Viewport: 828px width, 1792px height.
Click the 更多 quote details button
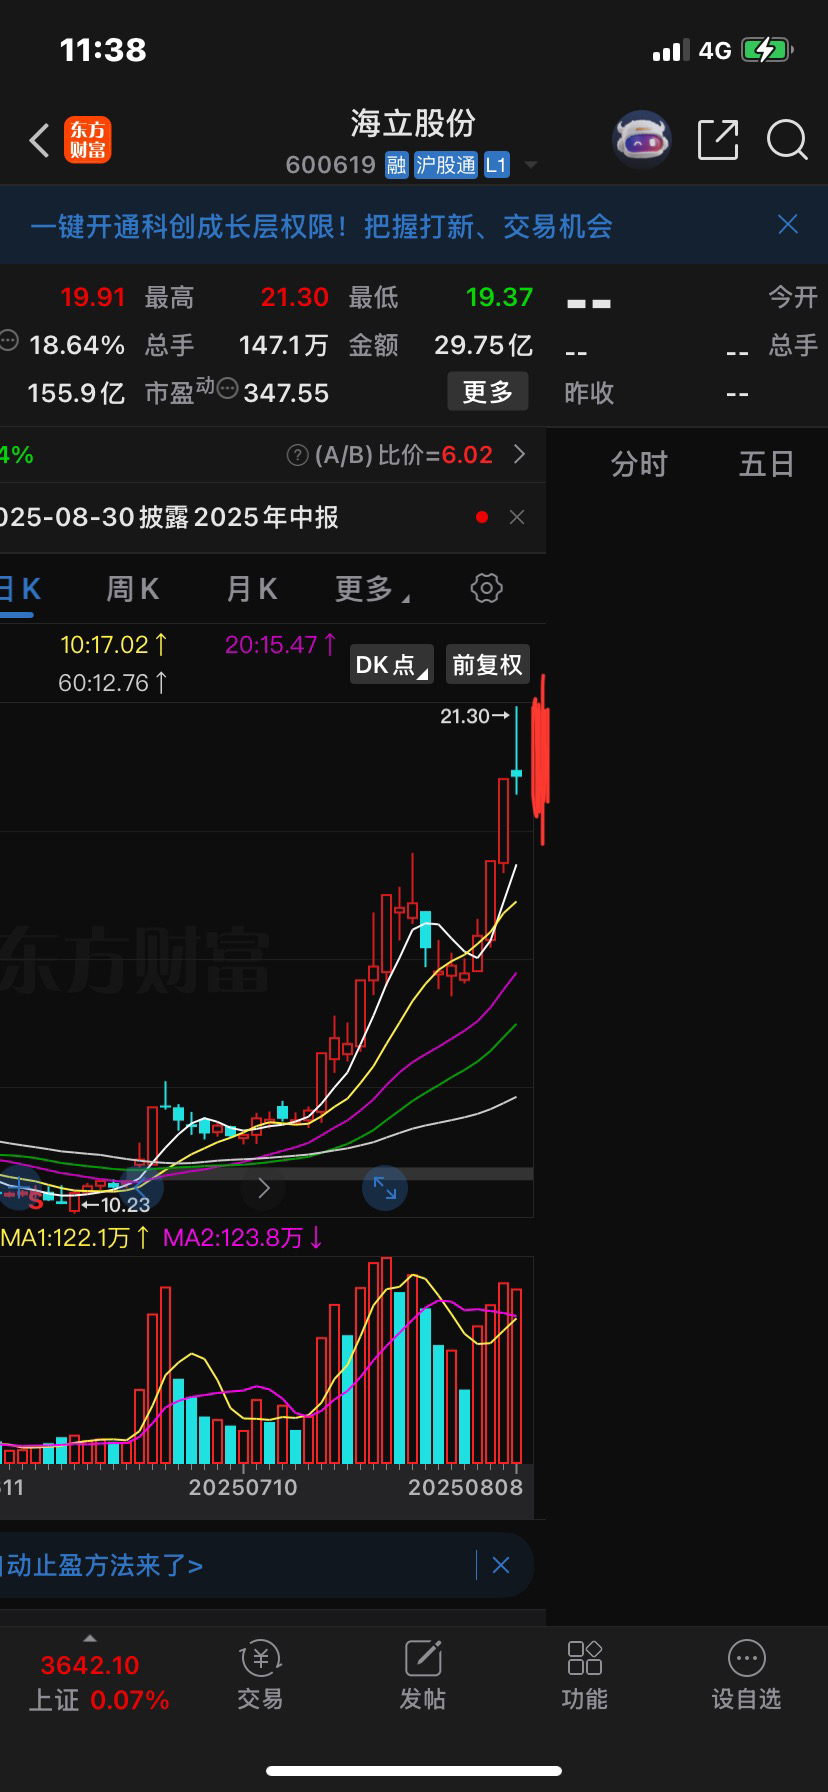(487, 392)
